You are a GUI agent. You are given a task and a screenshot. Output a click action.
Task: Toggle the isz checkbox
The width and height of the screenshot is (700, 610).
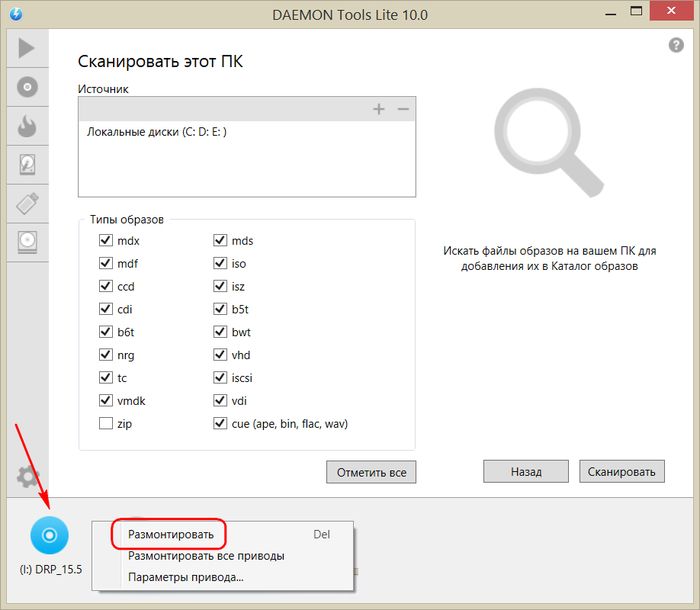(x=220, y=286)
